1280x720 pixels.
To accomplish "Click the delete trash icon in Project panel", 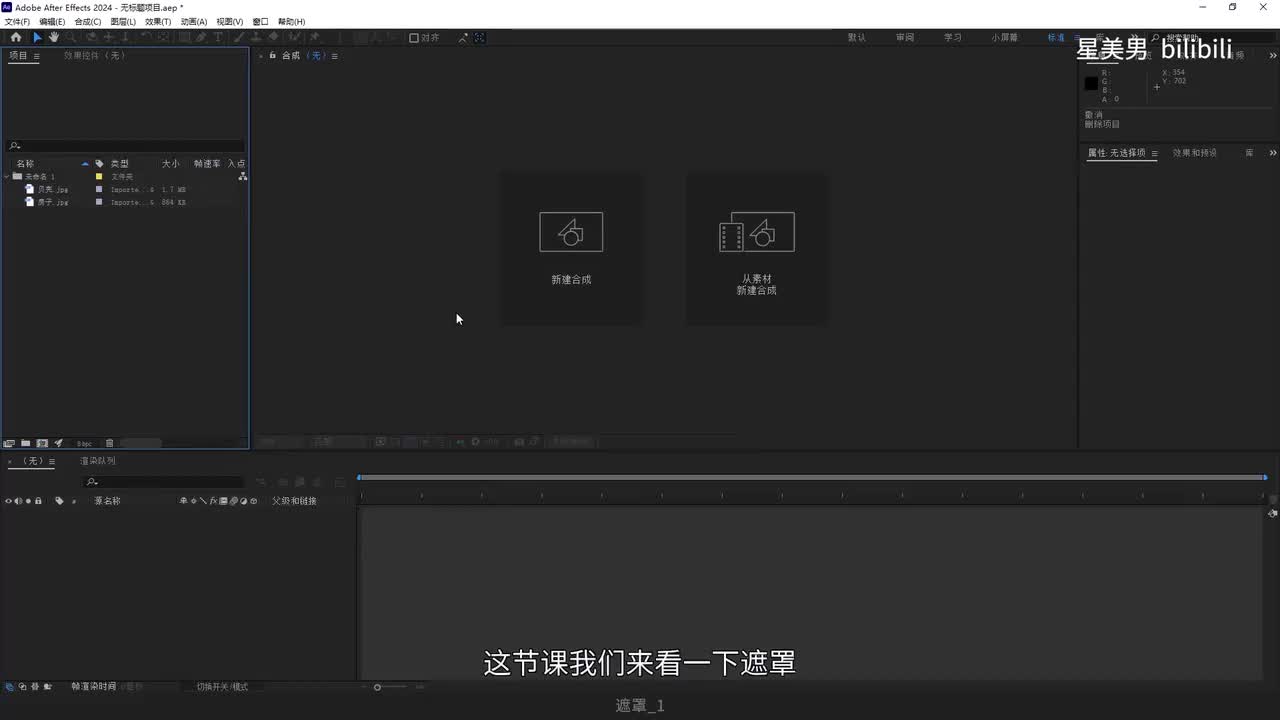I will (110, 443).
